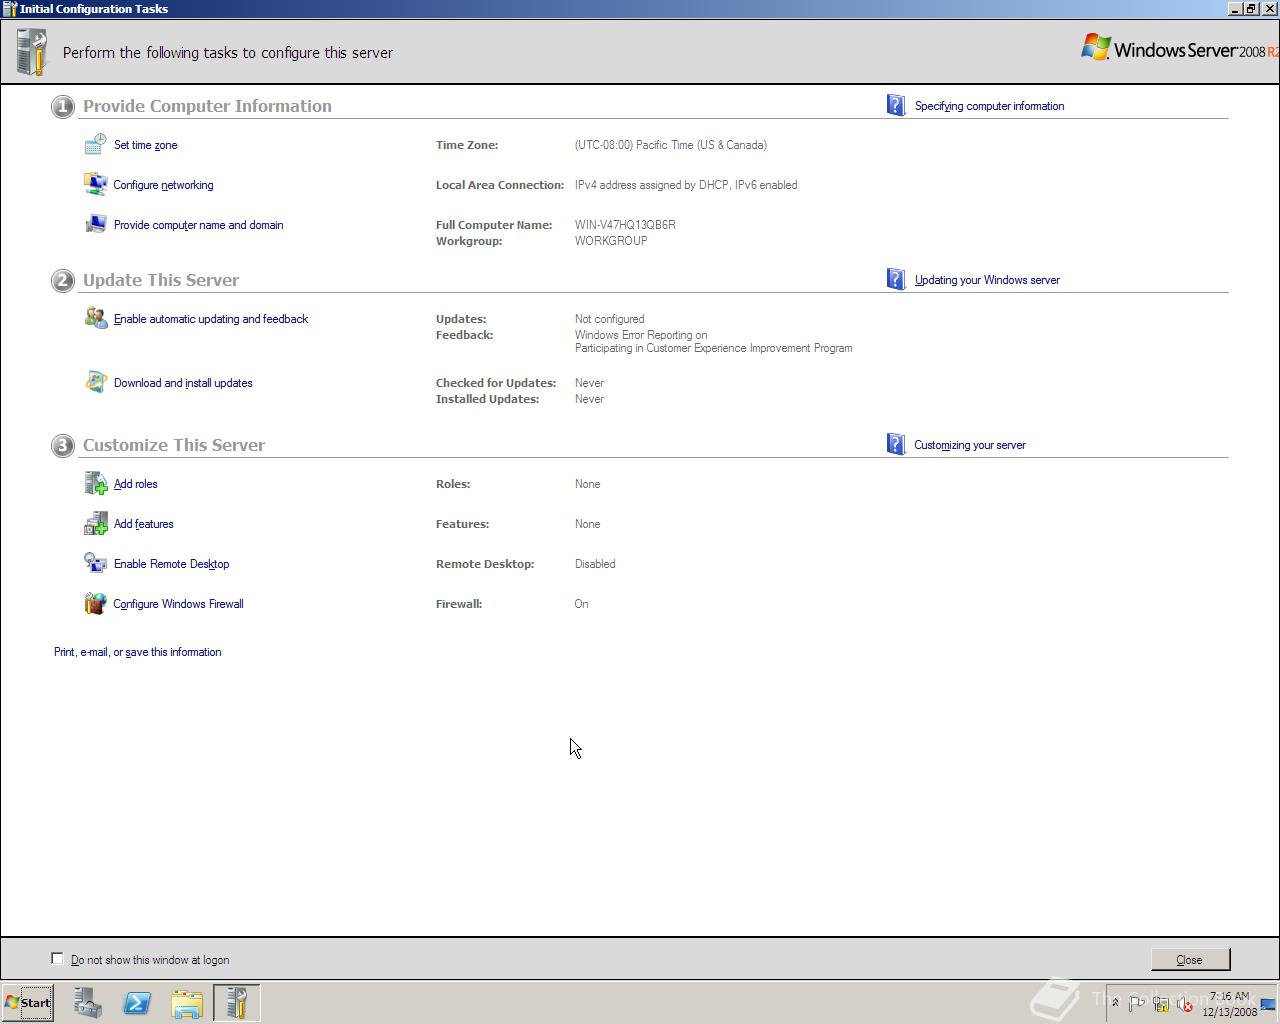
Task: Click the Windows Error Reporting on text
Action: click(x=641, y=335)
